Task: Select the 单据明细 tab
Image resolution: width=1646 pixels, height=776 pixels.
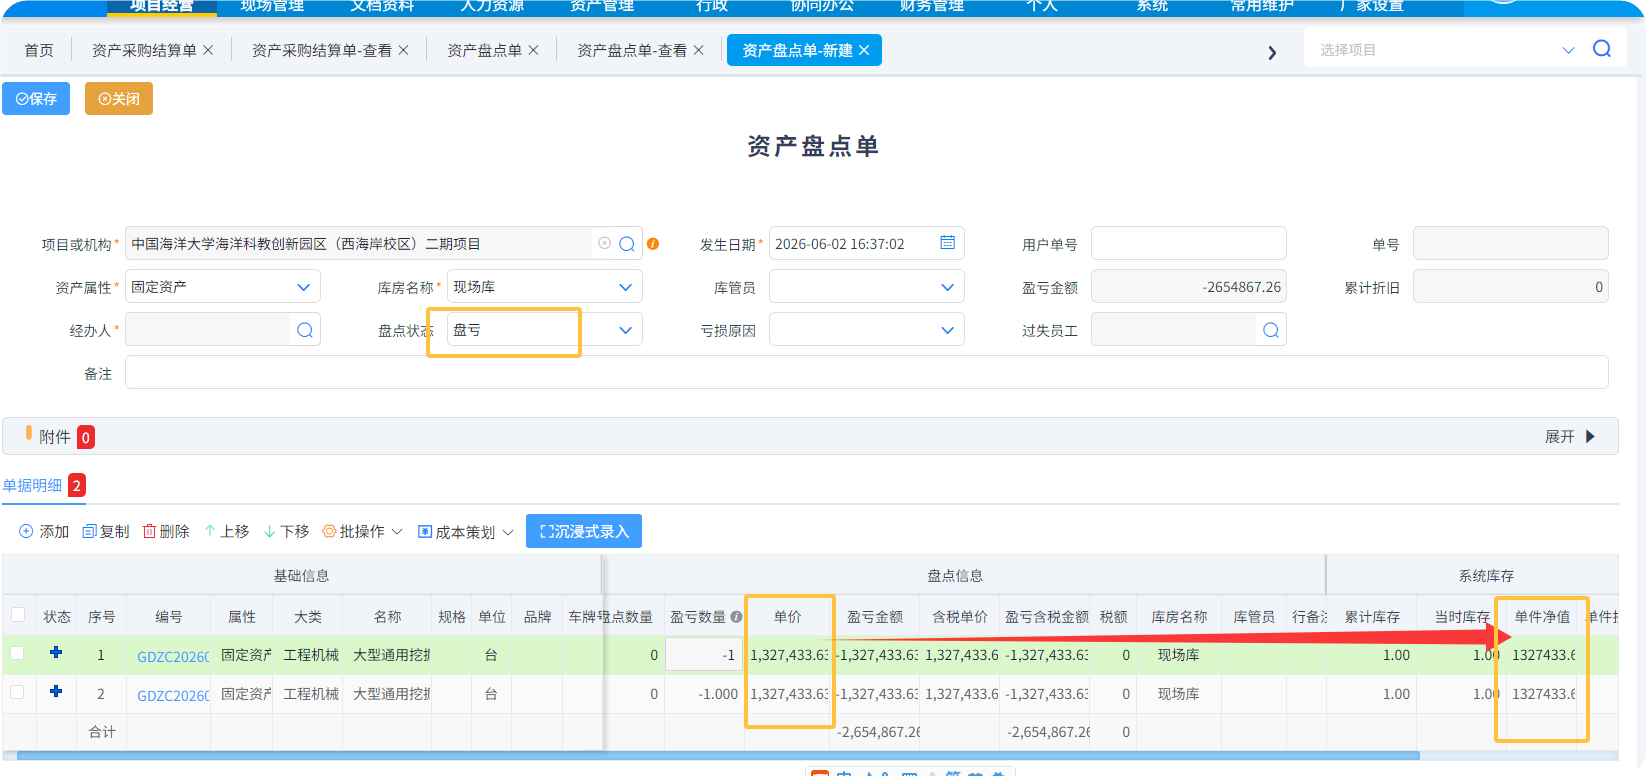Action: pyautogui.click(x=32, y=486)
